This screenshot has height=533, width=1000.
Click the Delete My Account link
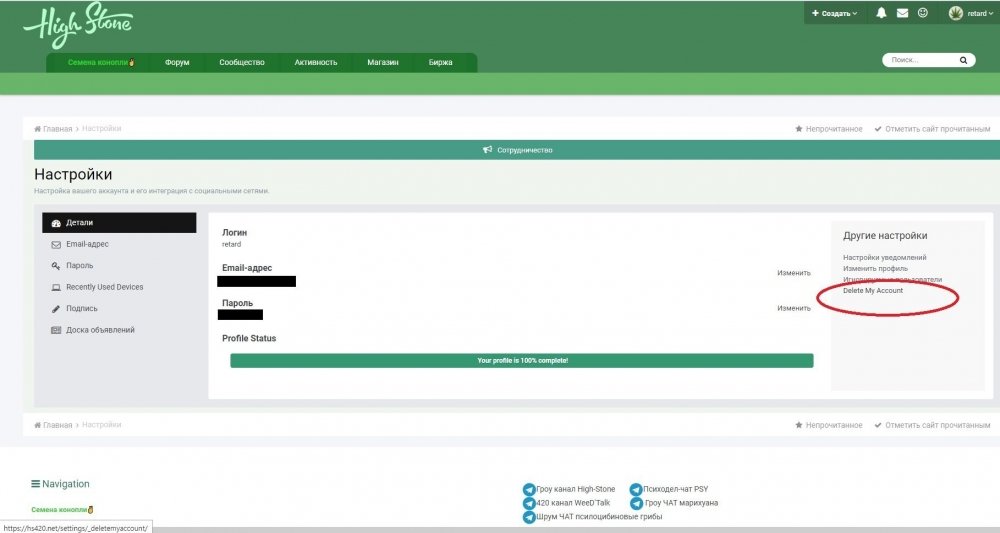pos(872,291)
